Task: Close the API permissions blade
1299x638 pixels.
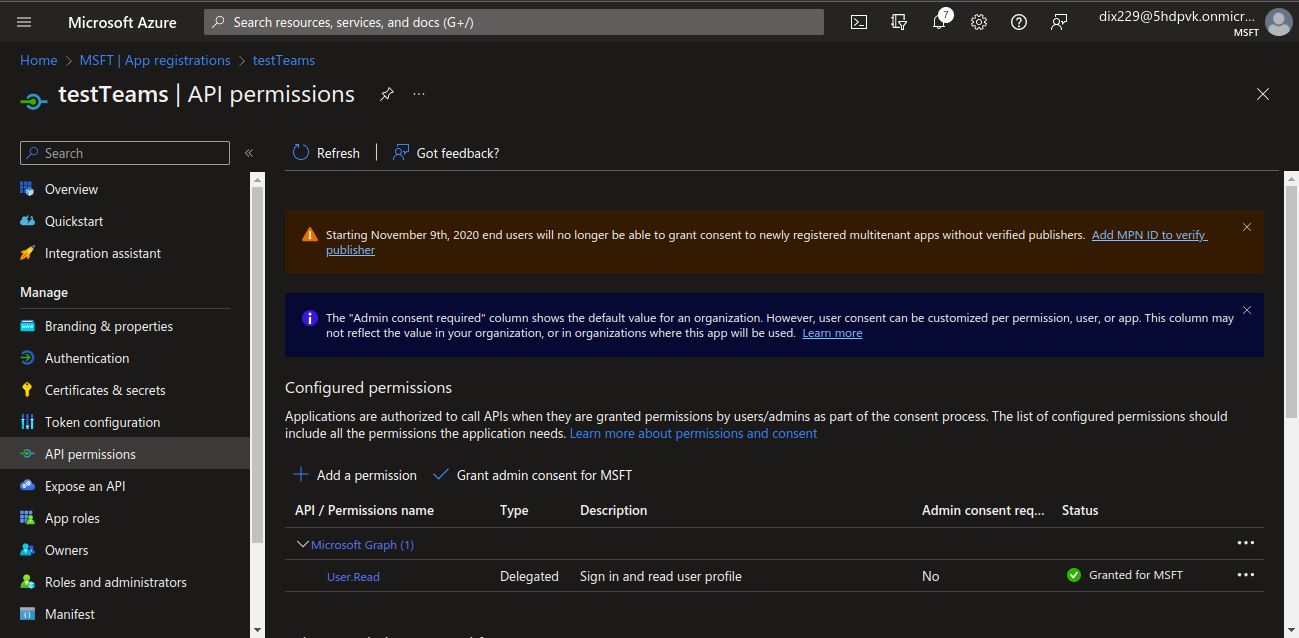Action: click(1263, 94)
